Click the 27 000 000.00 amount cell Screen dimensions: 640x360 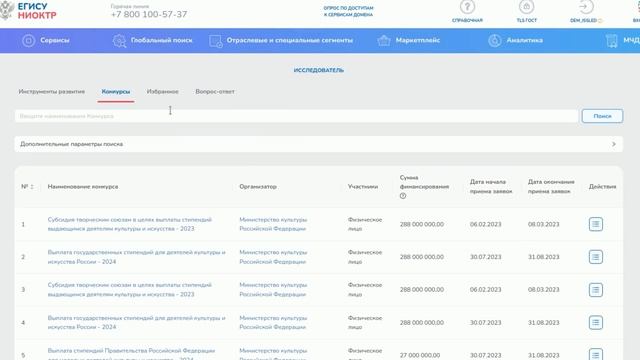coord(420,355)
